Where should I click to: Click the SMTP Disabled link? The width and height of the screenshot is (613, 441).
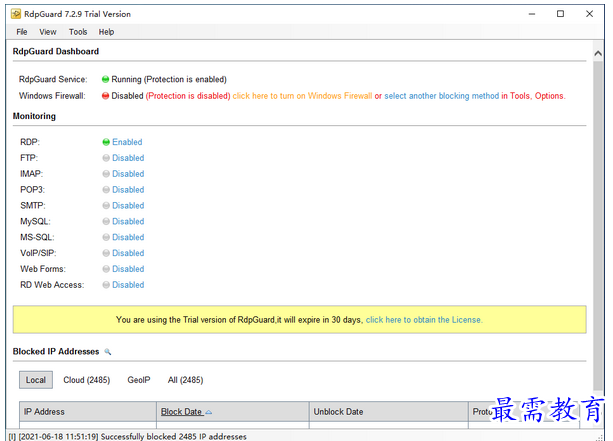click(128, 206)
